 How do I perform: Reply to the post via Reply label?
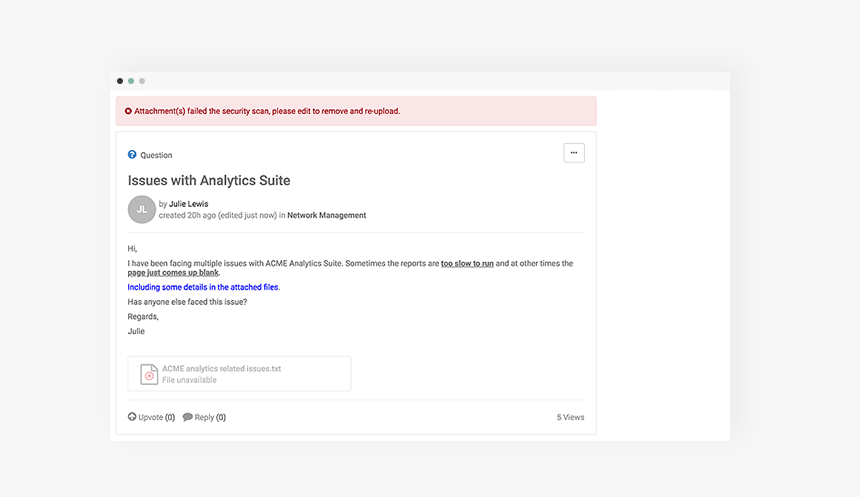click(x=210, y=418)
